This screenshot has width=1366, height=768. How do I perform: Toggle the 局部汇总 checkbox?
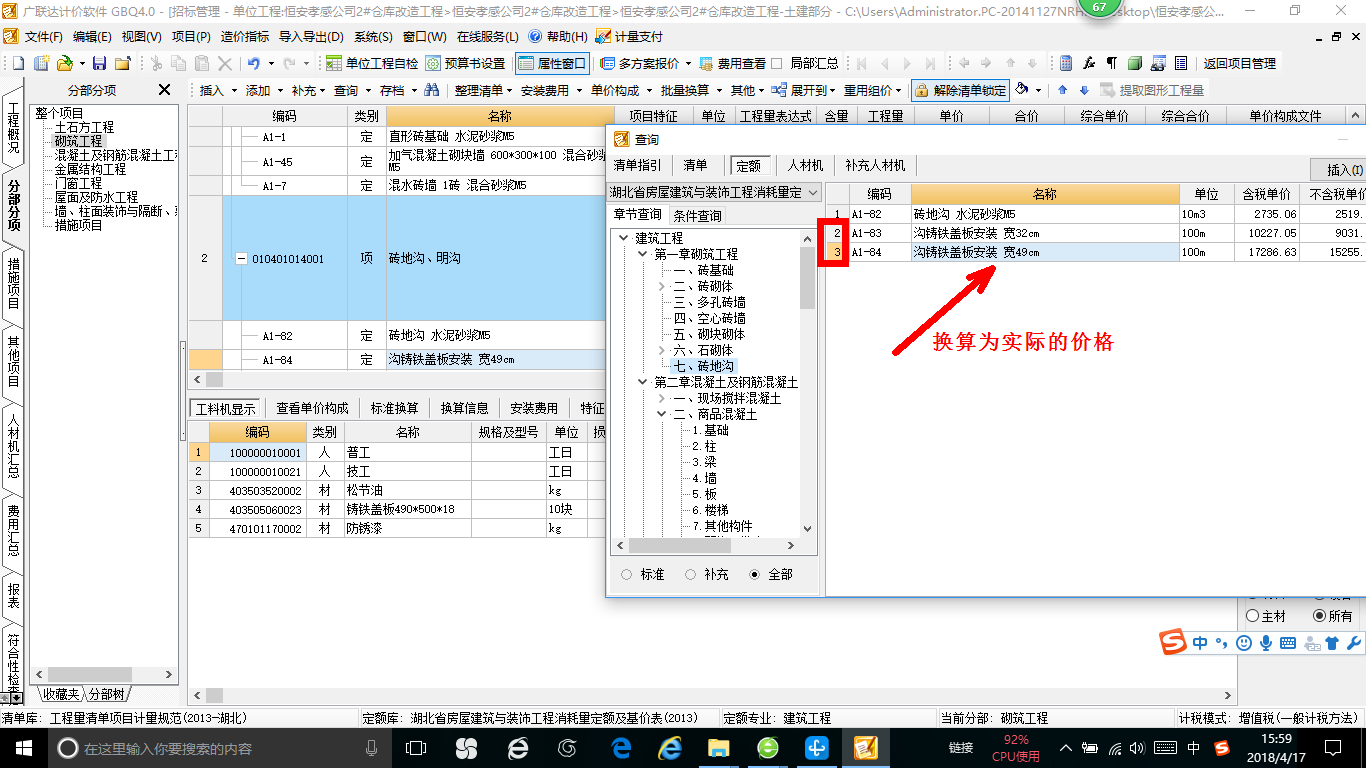point(777,63)
